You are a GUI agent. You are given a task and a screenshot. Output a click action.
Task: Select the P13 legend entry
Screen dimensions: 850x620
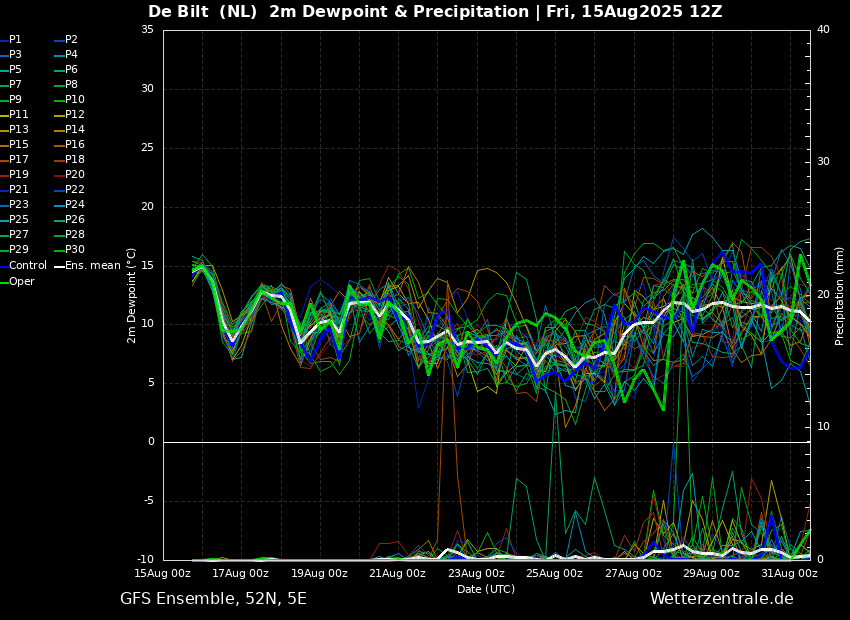coord(19,130)
